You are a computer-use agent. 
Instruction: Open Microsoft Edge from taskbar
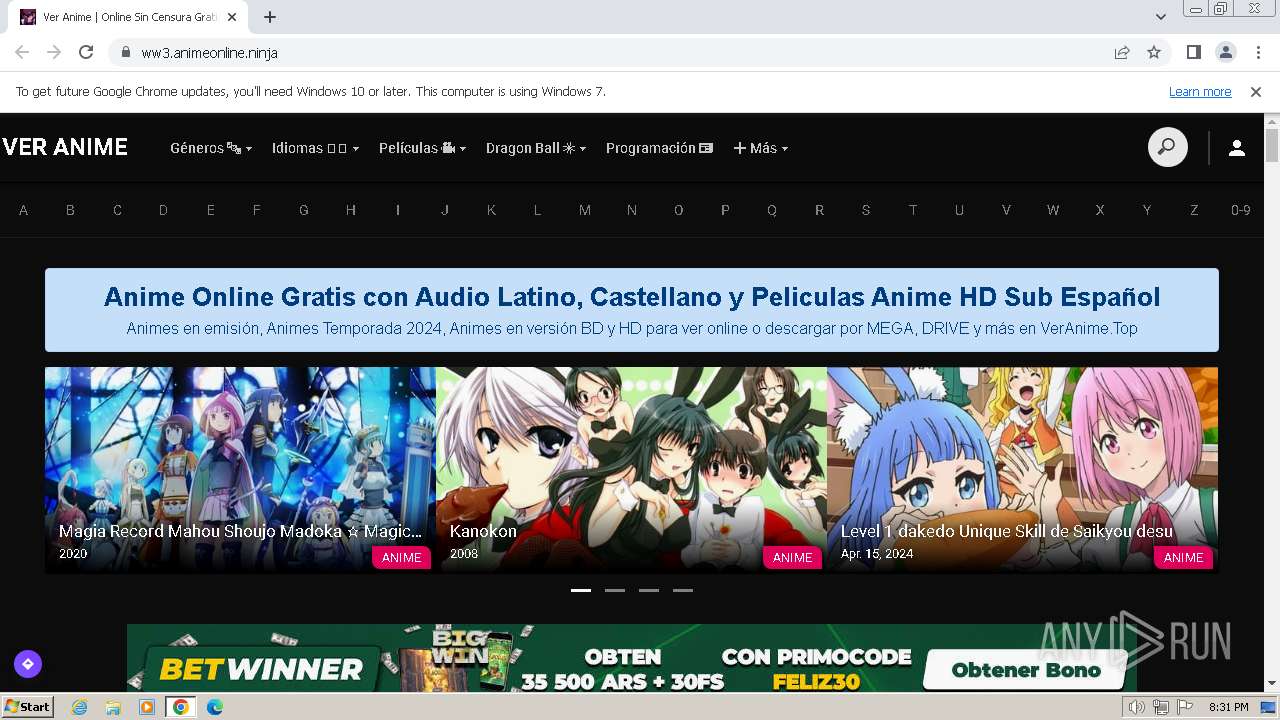point(214,707)
